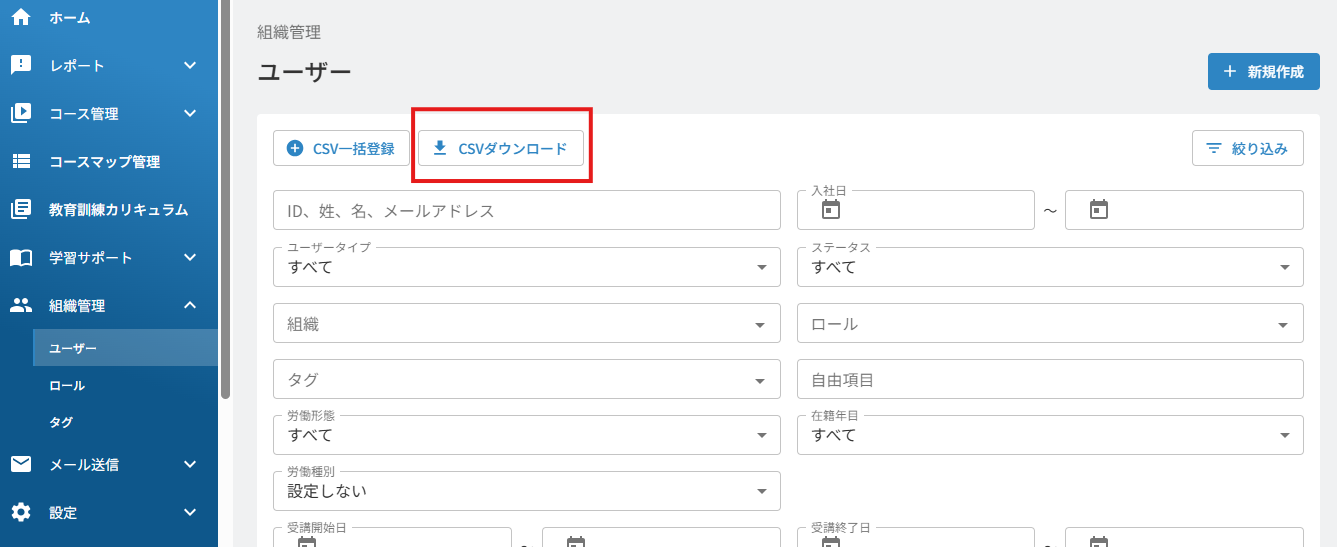This screenshot has width=1337, height=547.
Task: Click the 絞り込み button
Action: 1247,148
